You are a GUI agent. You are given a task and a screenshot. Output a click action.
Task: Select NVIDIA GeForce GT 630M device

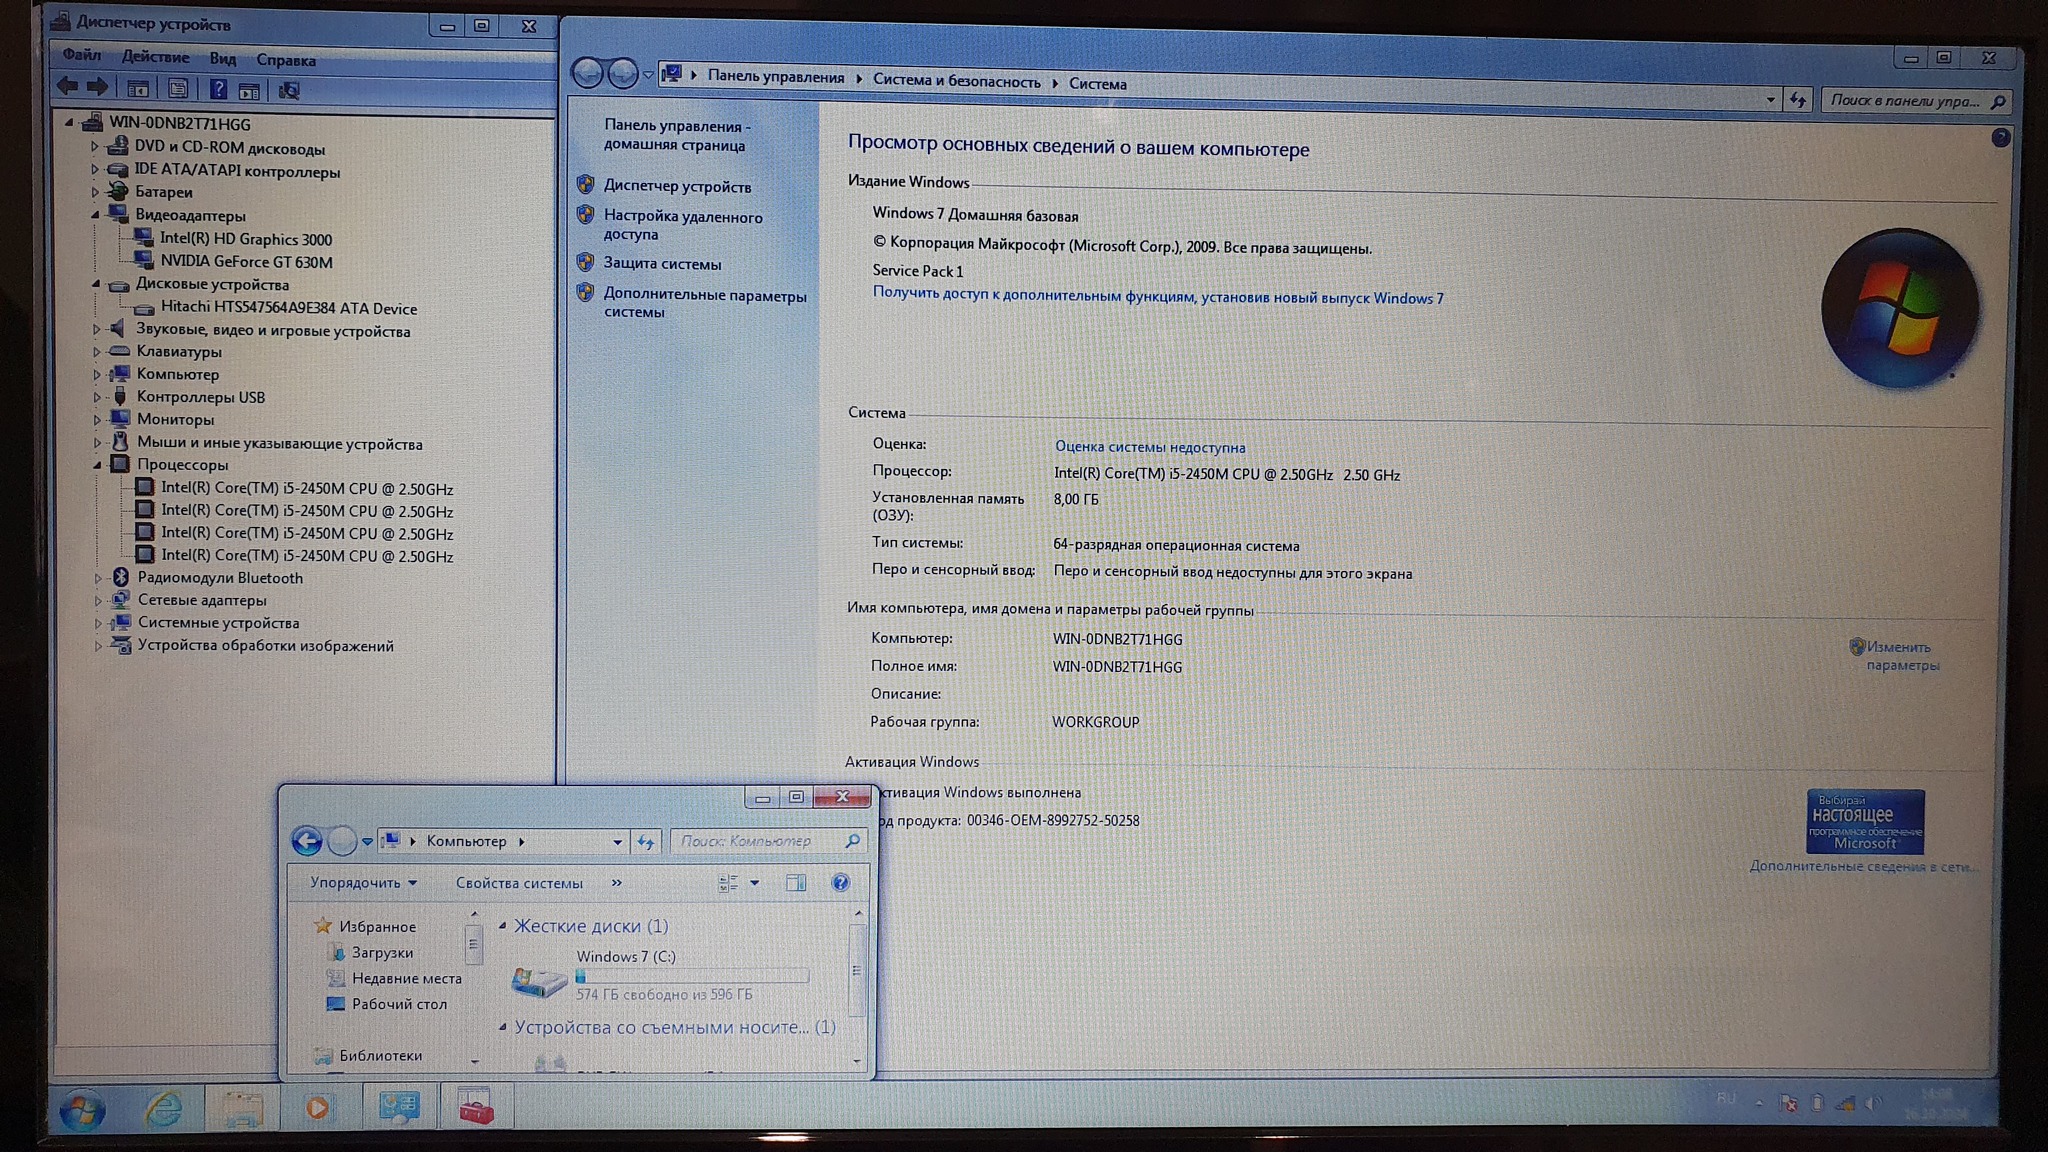point(246,262)
